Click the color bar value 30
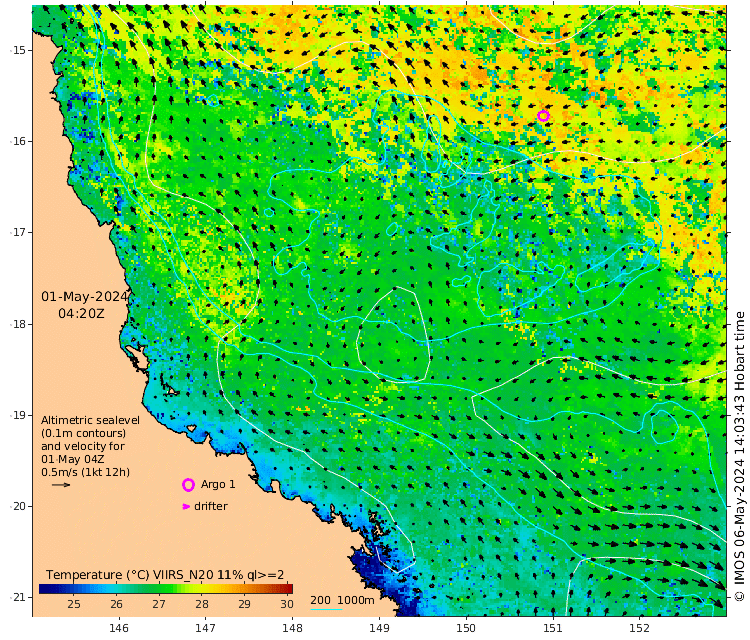750x640 pixels. point(287,604)
